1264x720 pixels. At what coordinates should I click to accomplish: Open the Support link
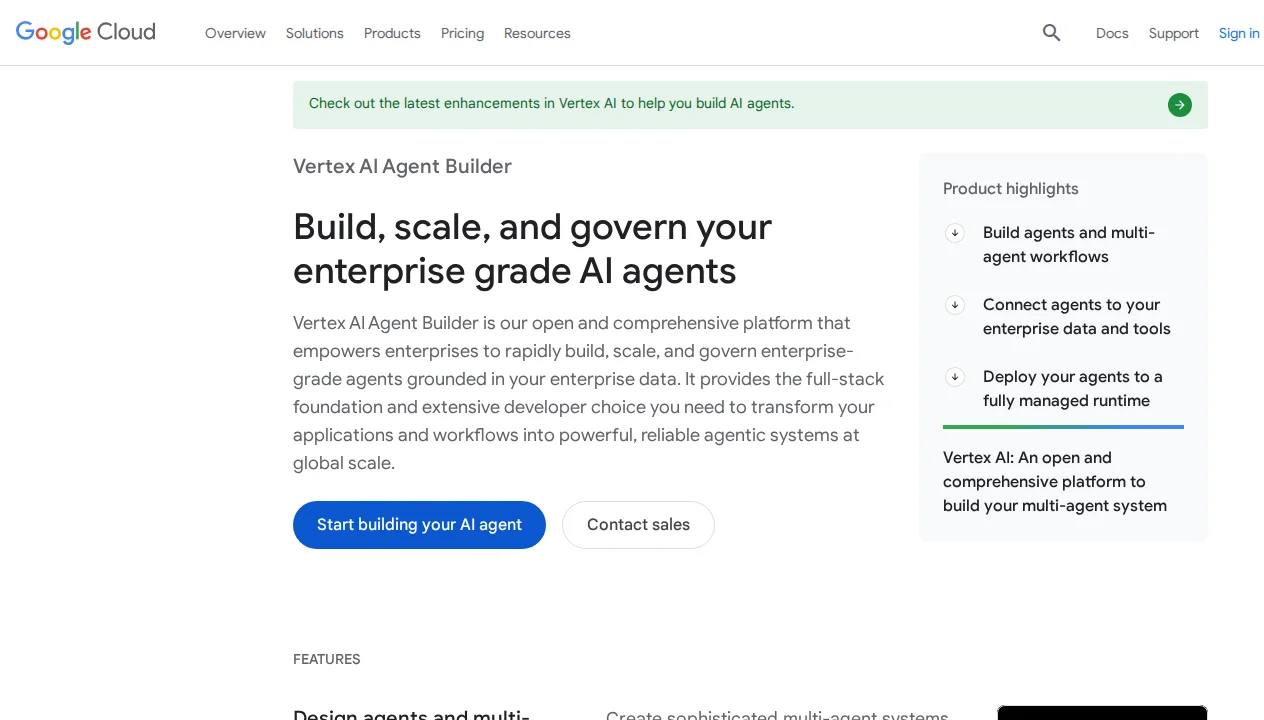1173,33
